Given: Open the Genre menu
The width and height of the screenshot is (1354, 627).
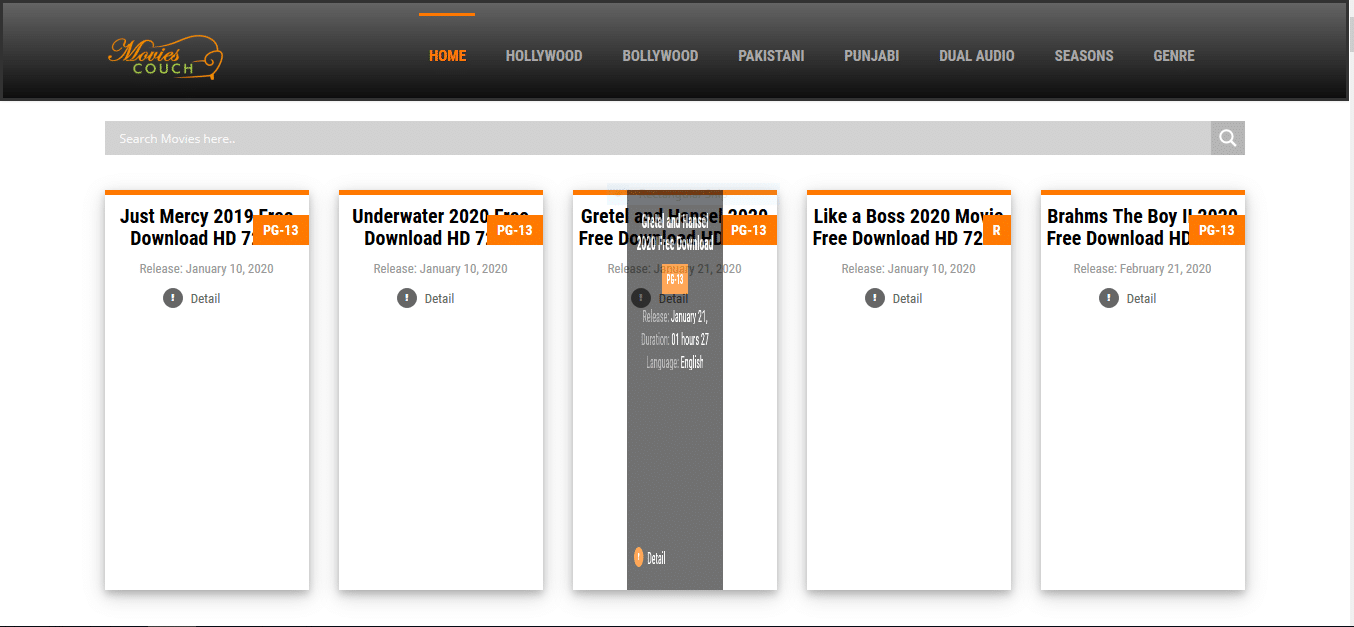Looking at the screenshot, I should 1174,56.
